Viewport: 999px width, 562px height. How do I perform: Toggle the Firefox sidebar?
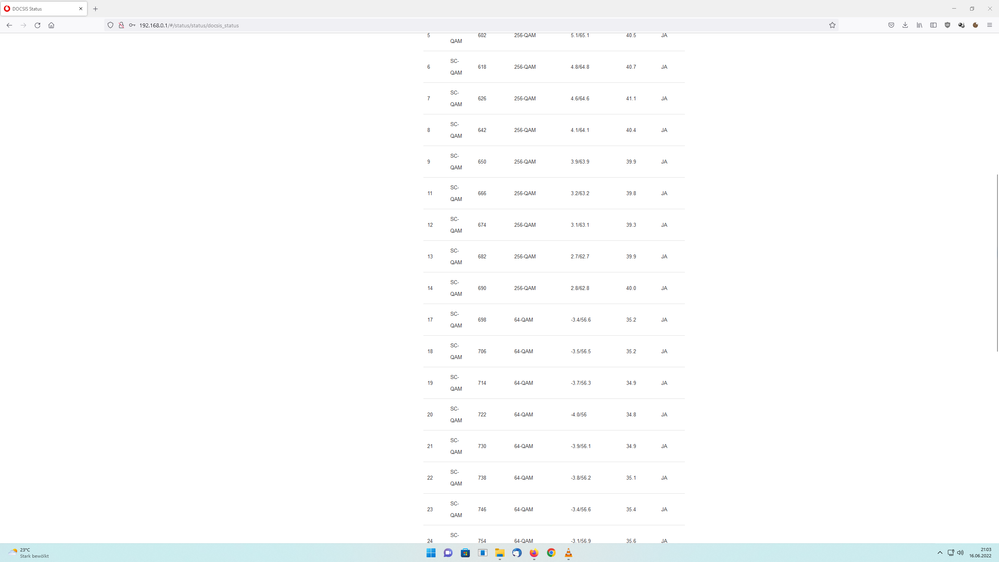(933, 25)
